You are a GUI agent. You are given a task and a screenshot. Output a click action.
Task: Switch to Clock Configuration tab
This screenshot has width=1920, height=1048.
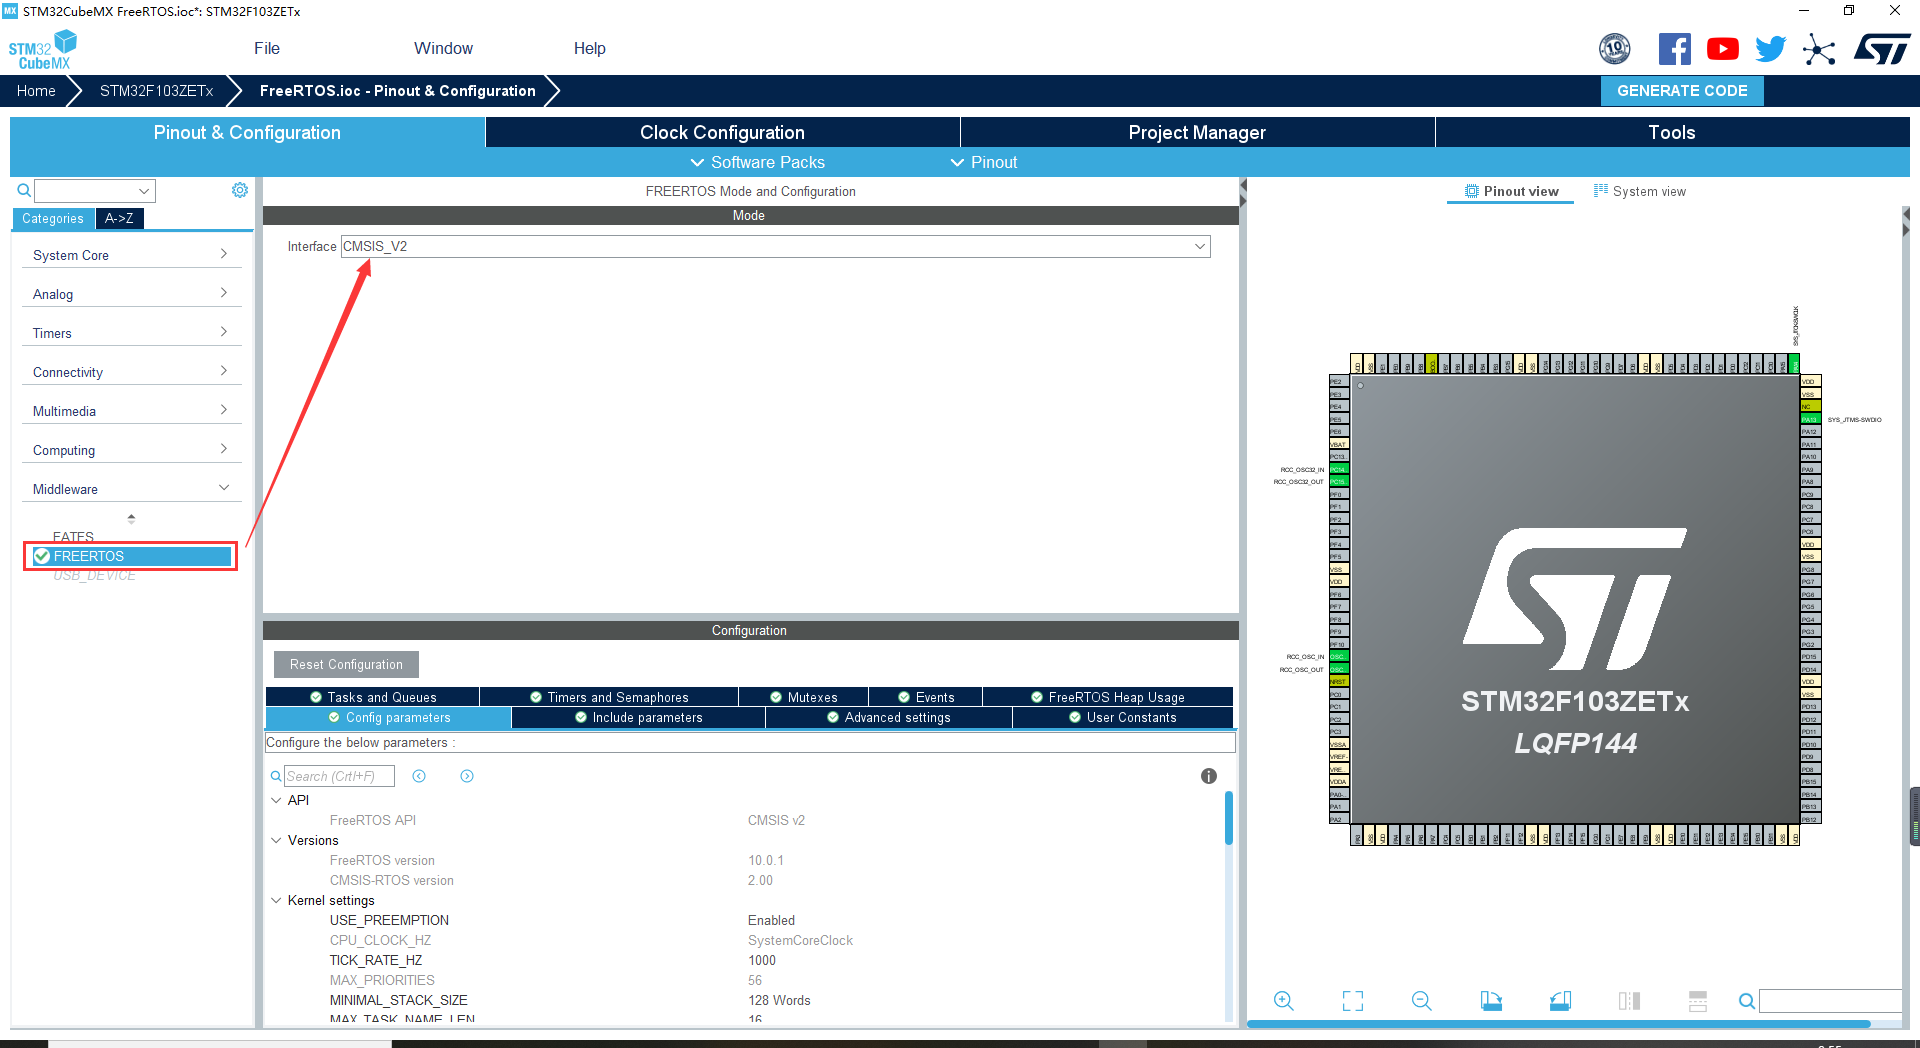722,132
